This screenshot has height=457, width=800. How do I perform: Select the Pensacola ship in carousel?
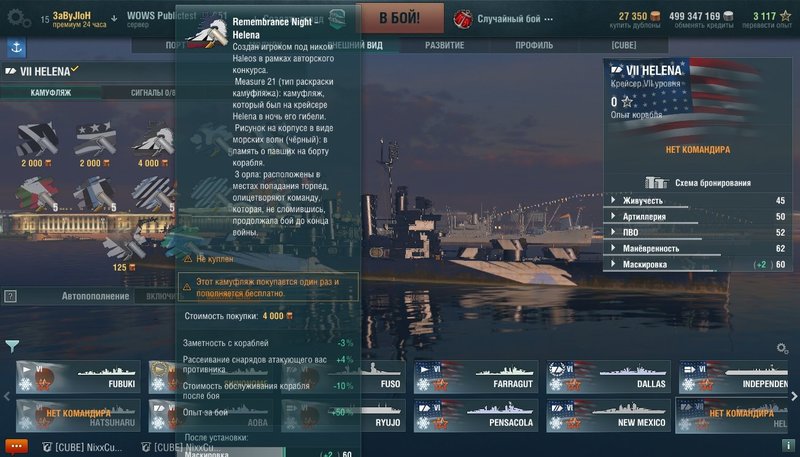tap(476, 416)
